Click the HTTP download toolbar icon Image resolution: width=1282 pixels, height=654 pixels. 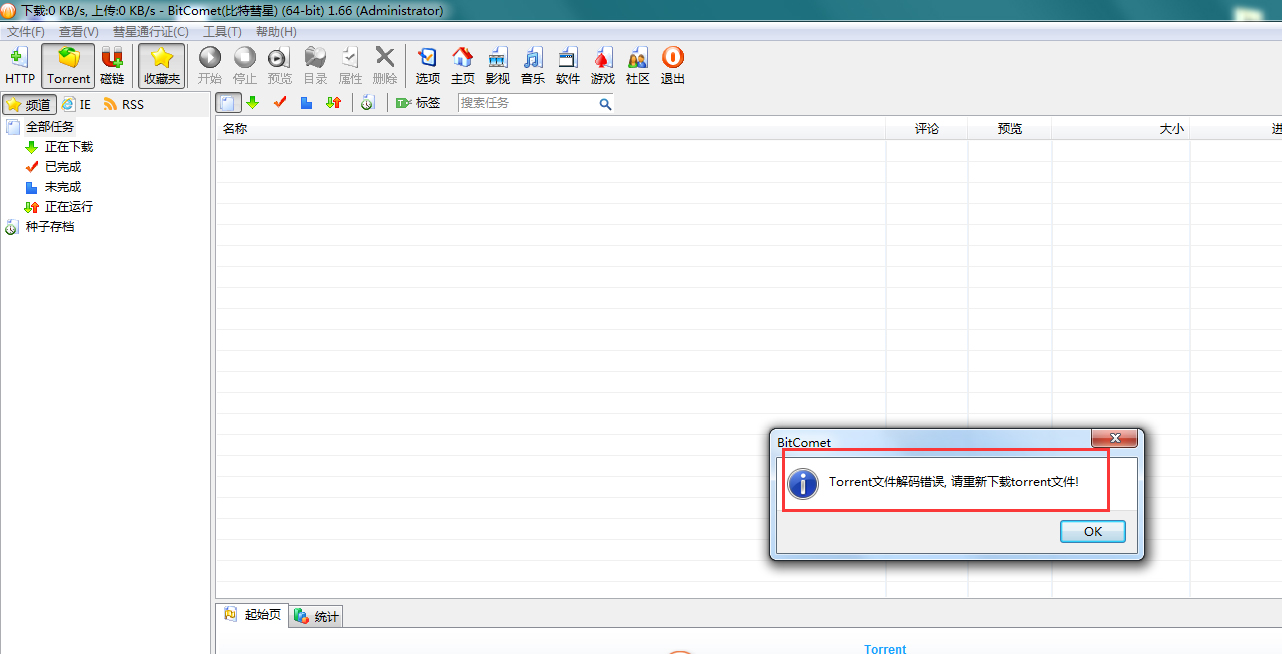click(x=20, y=65)
